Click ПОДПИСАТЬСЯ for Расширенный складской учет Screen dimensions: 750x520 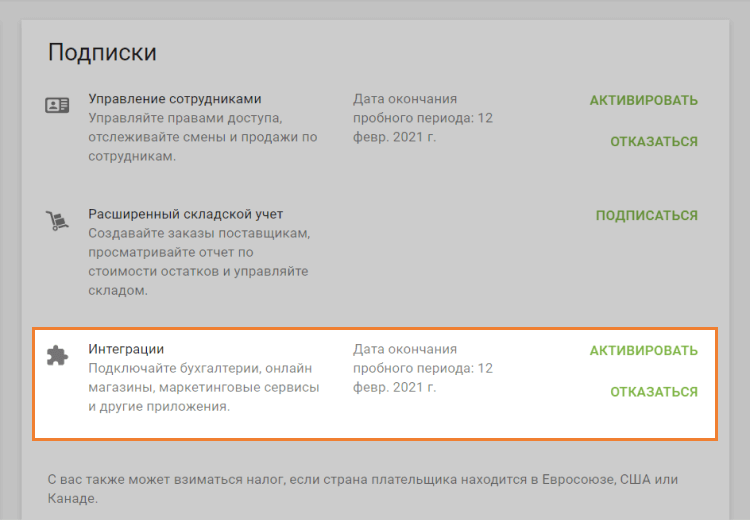(x=647, y=216)
